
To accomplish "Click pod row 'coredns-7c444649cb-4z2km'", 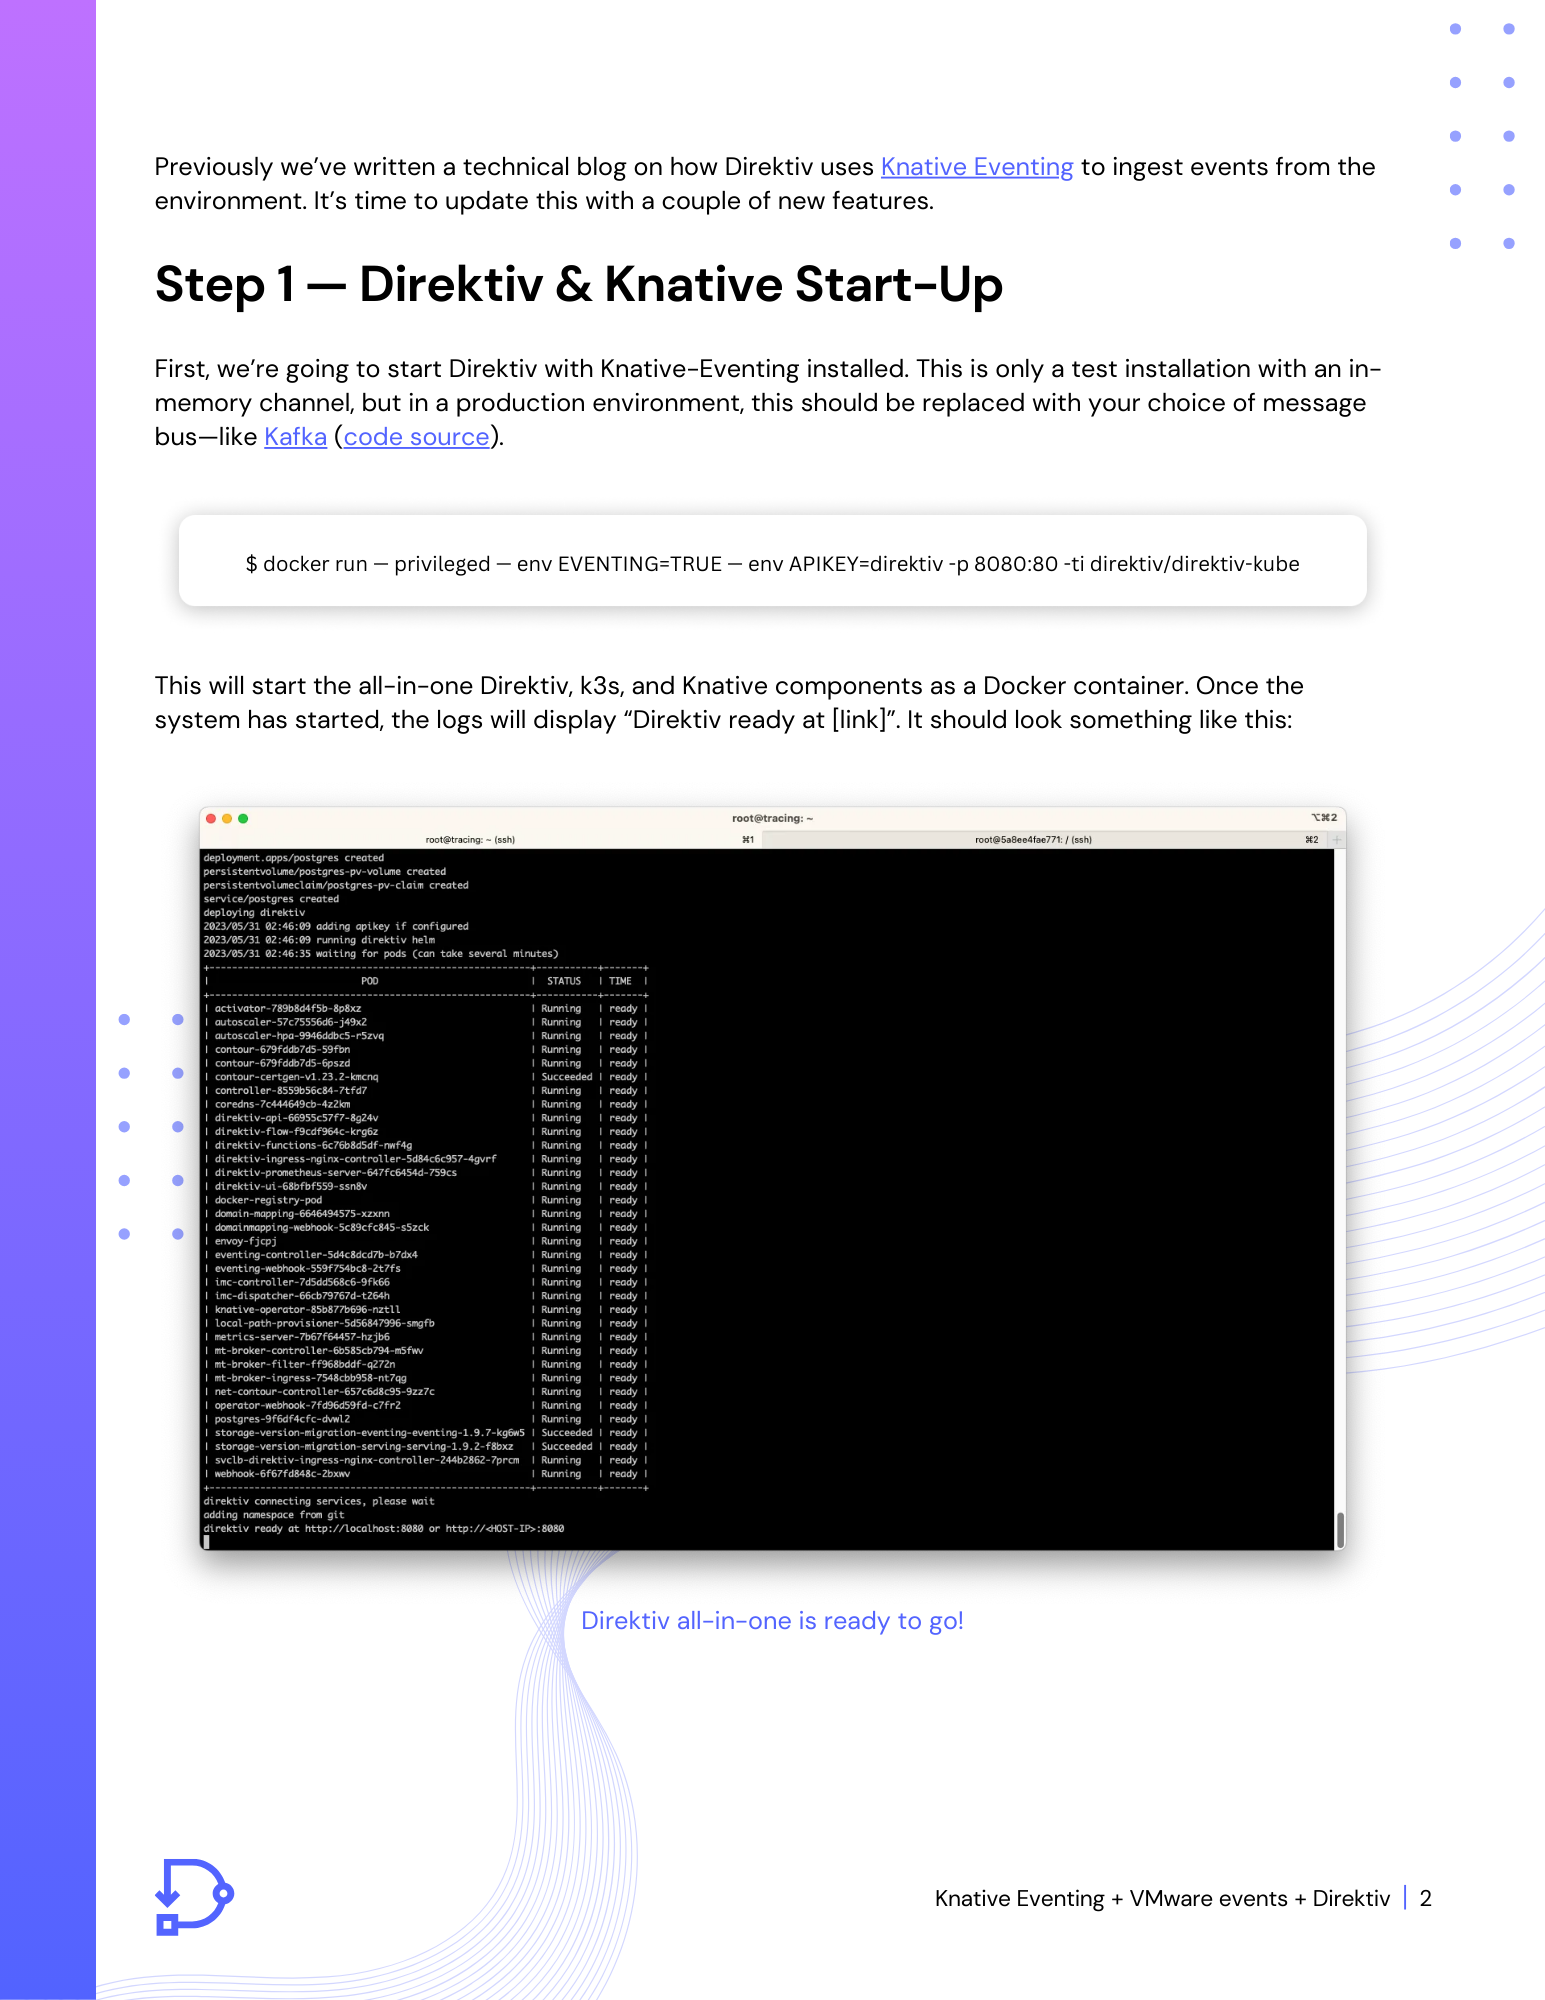I will click(426, 1104).
